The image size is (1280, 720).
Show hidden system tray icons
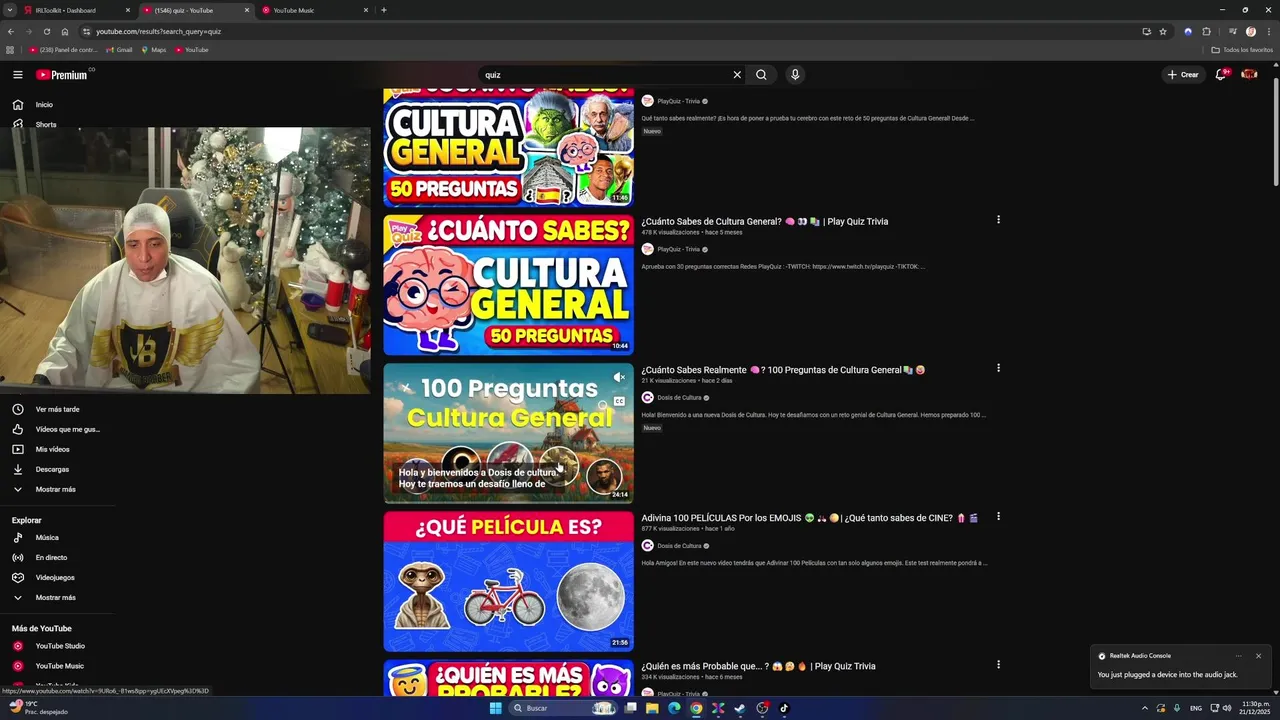(x=1145, y=708)
